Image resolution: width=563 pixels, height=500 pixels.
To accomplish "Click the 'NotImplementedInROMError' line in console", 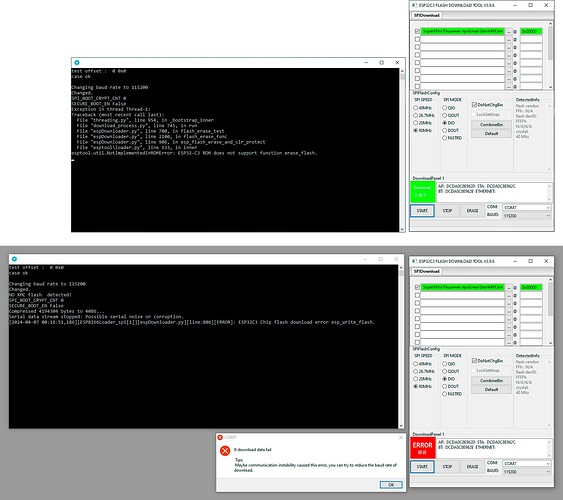I will 194,153.
